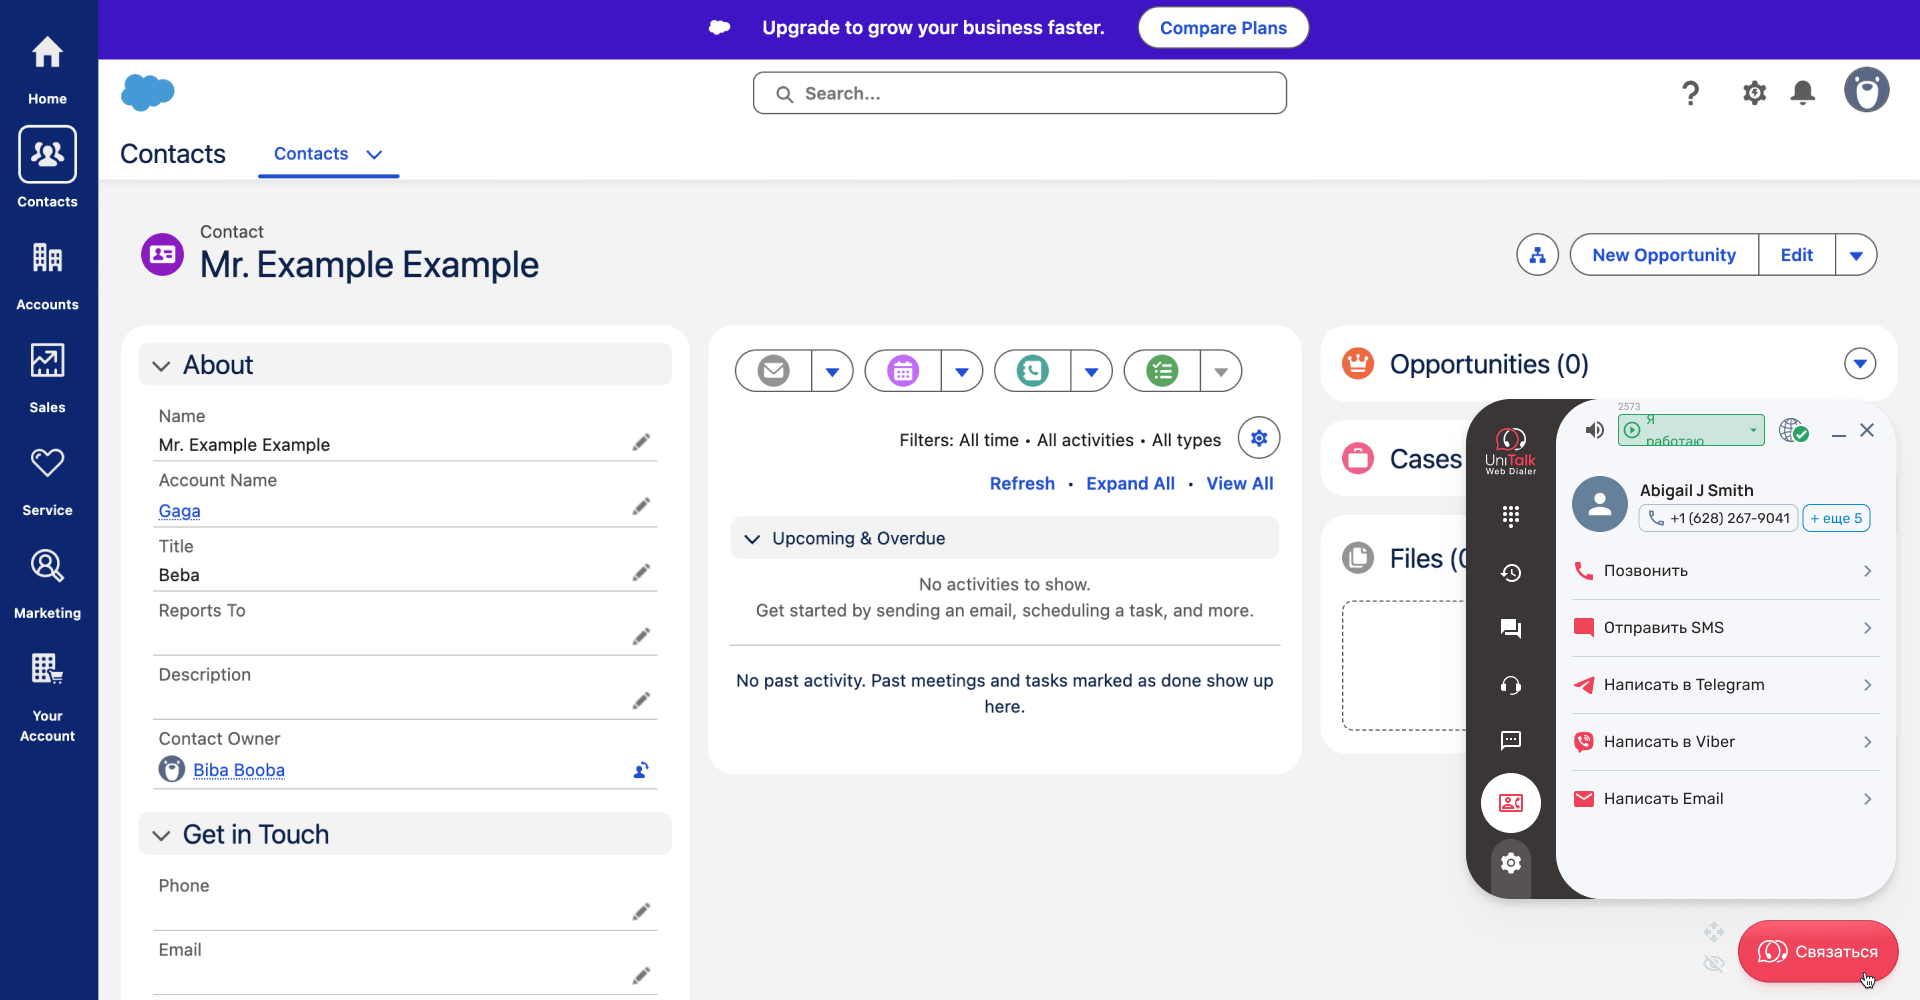
Task: Open the Contacts tab dropdown
Action: [374, 154]
